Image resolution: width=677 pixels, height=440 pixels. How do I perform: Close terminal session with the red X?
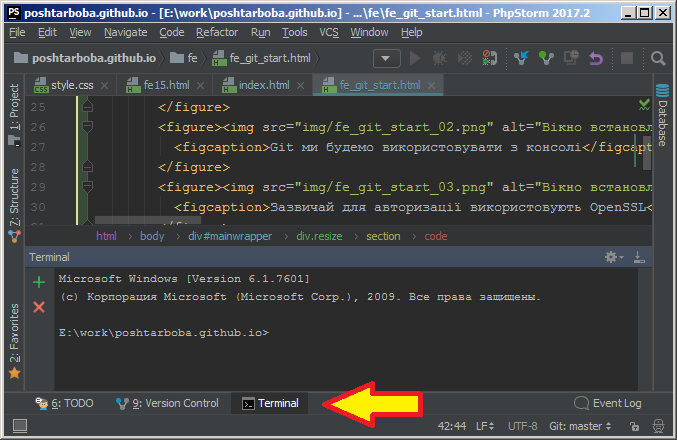pos(39,307)
